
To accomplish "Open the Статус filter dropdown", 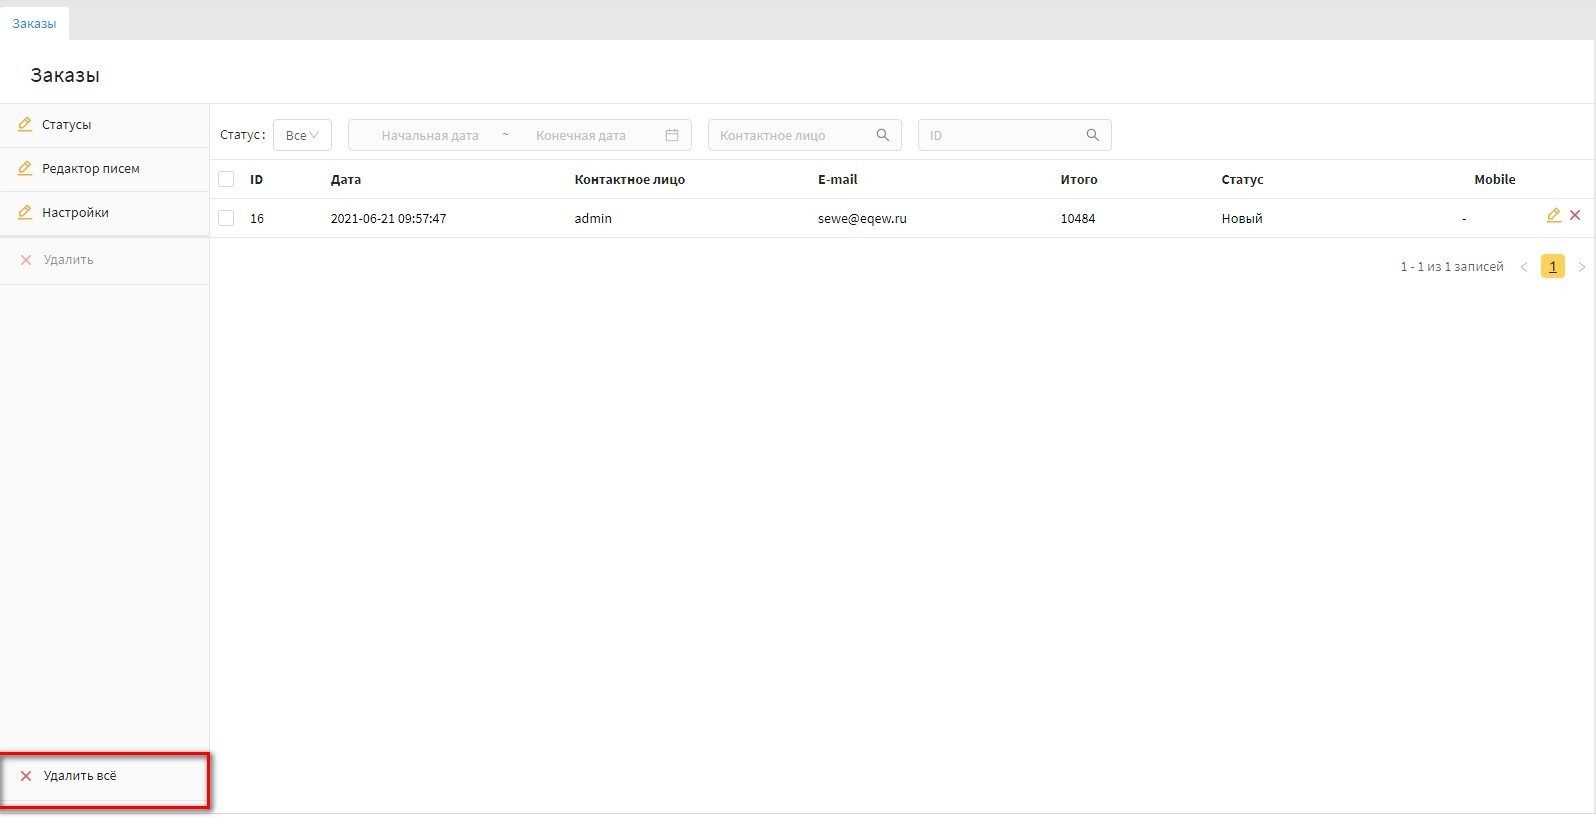I will click(x=302, y=136).
